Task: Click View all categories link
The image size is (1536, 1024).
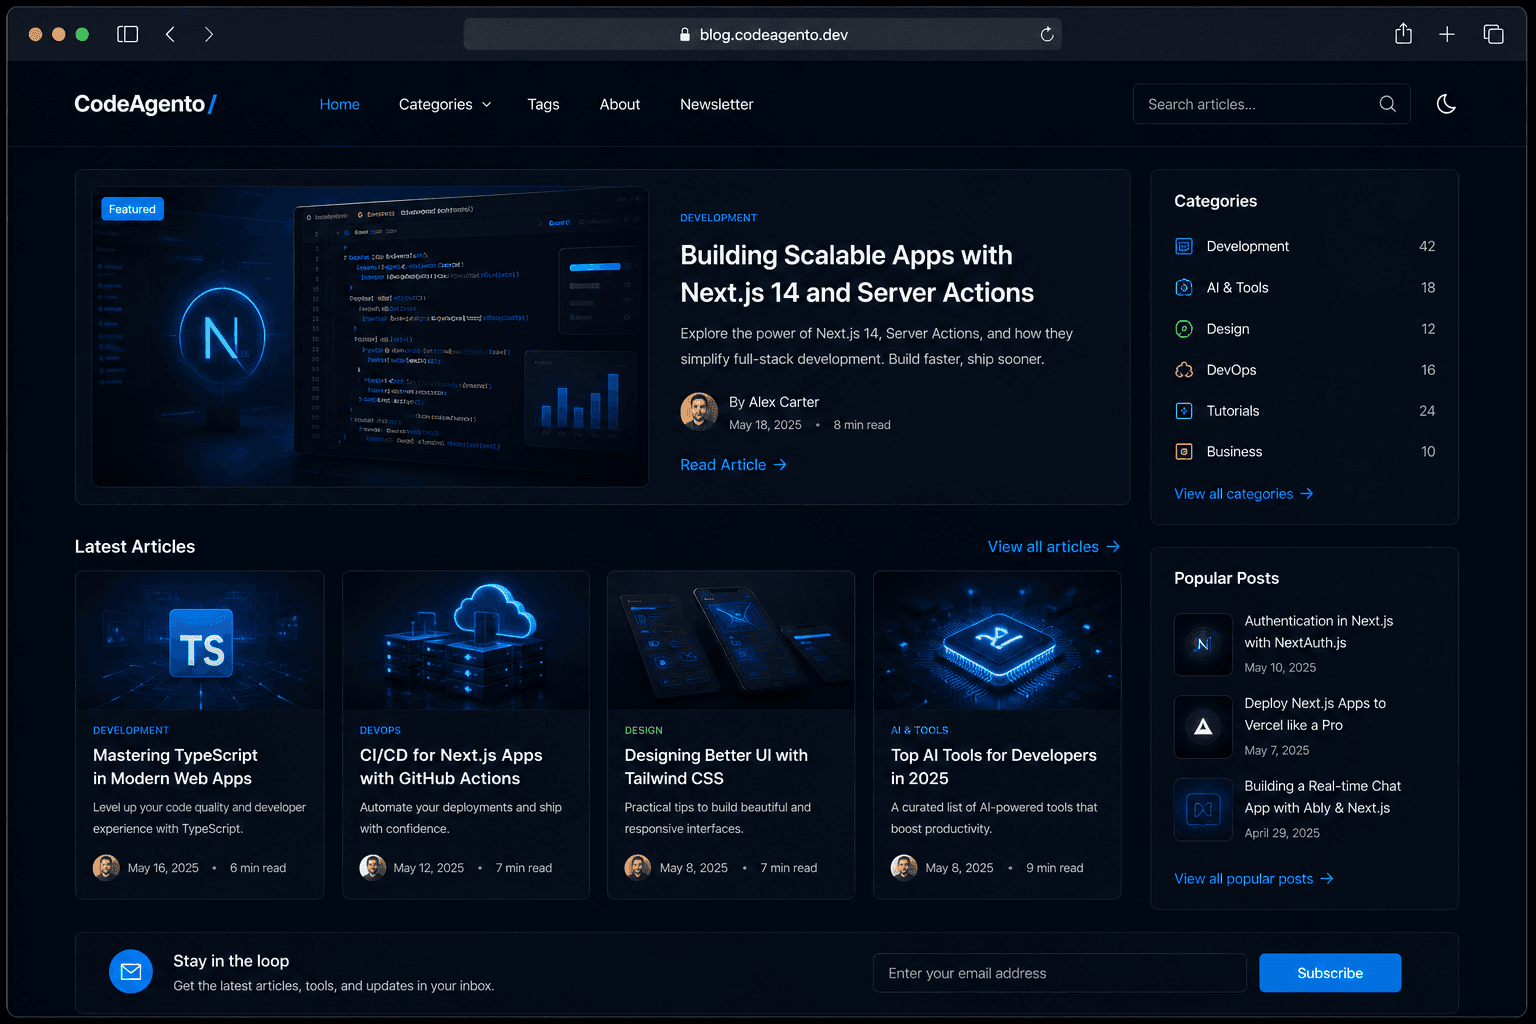Action: [1243, 494]
